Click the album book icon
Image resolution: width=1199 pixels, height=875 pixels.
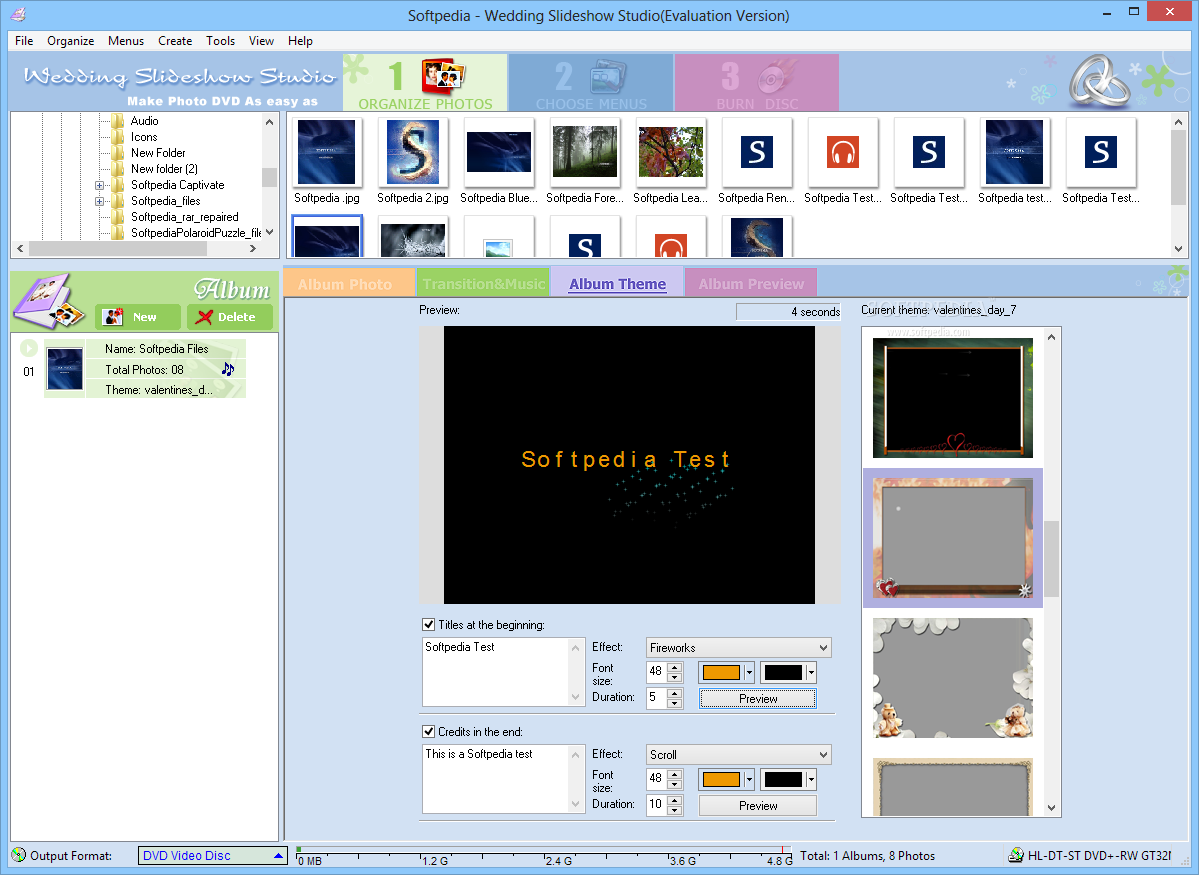50,301
